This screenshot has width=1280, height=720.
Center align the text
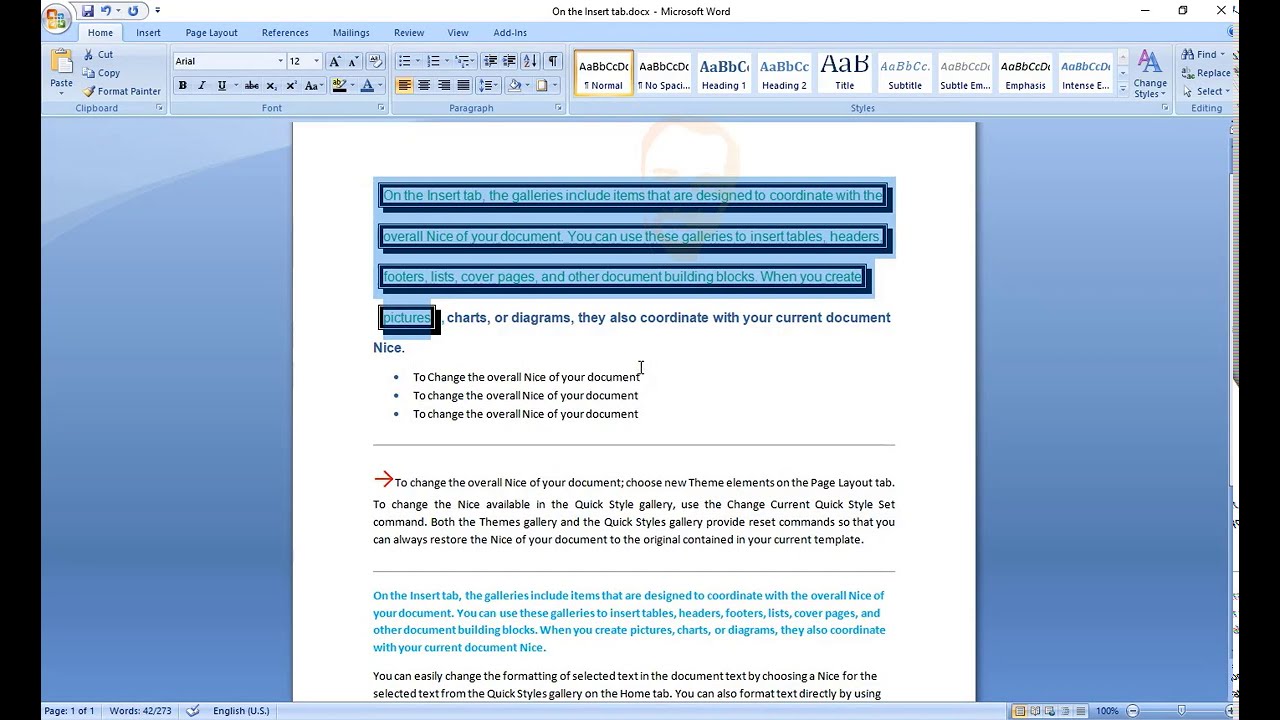click(x=424, y=86)
